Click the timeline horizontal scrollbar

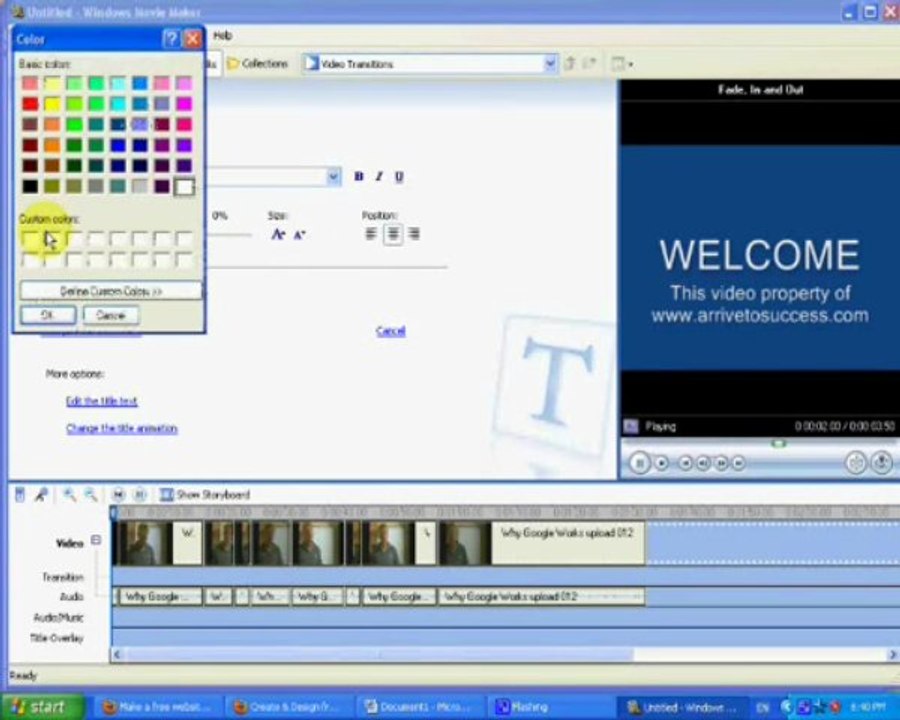click(379, 654)
